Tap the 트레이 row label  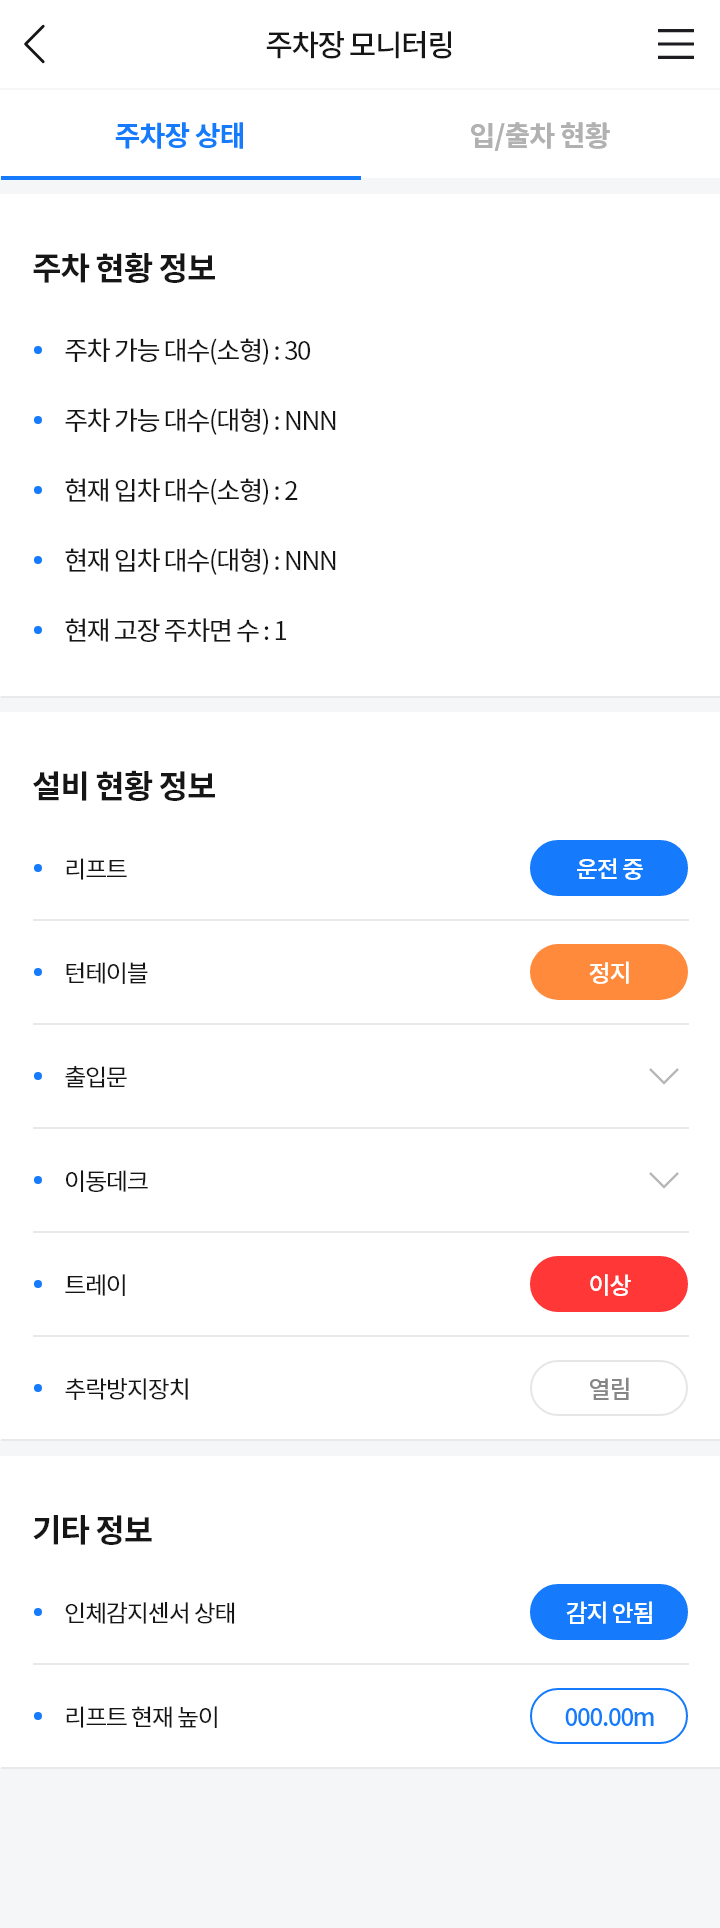point(96,1284)
